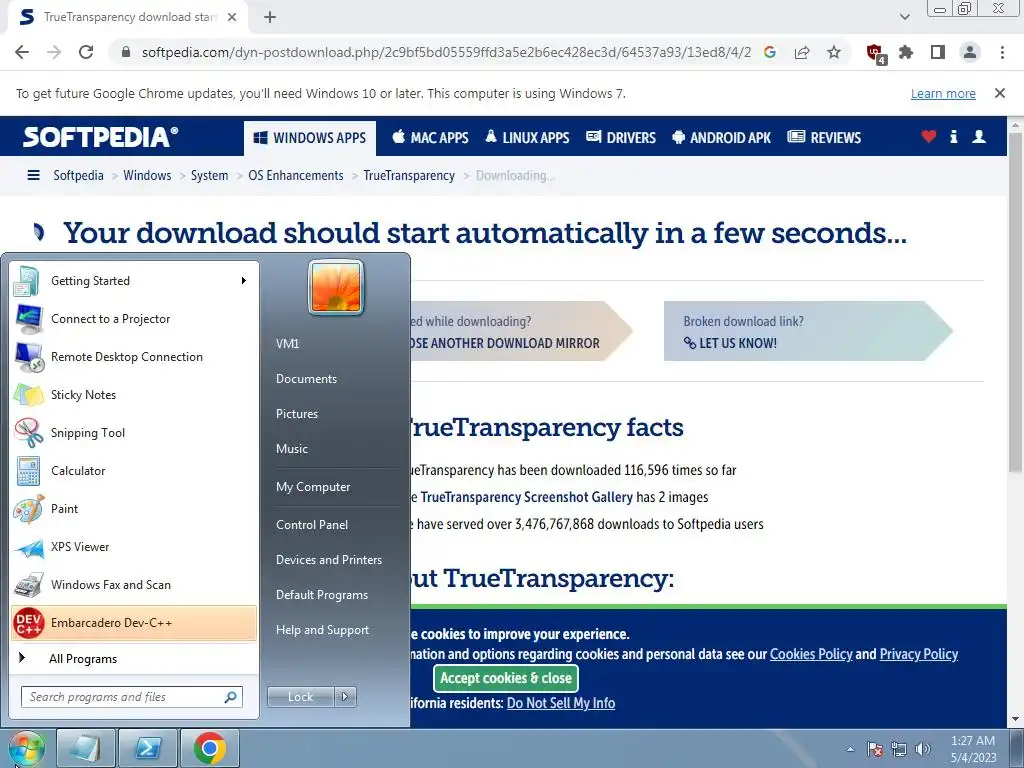
Task: Select REVIEWS tab
Action: (x=824, y=138)
